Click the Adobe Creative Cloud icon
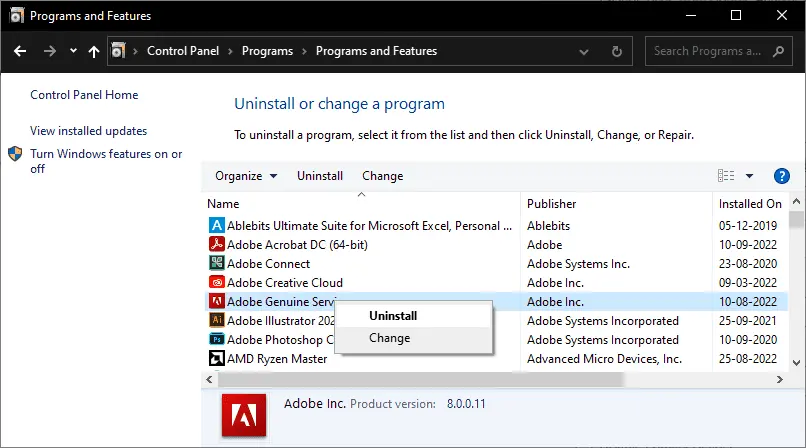Viewport: 806px width, 448px height. (x=216, y=283)
